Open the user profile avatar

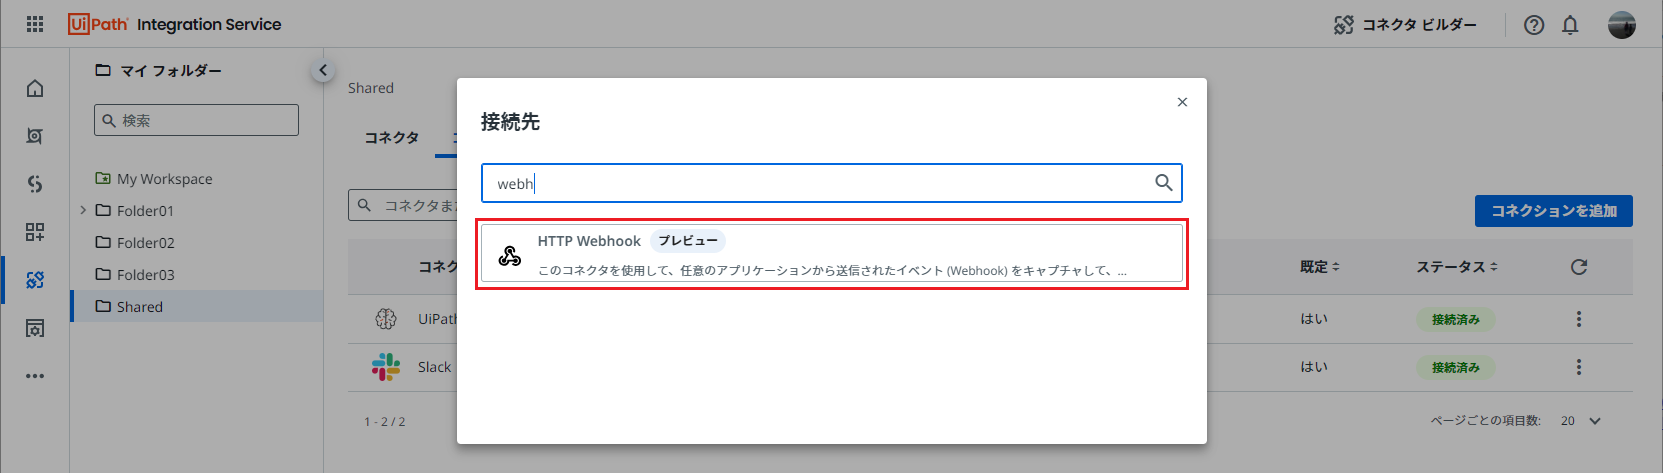pyautogui.click(x=1622, y=25)
